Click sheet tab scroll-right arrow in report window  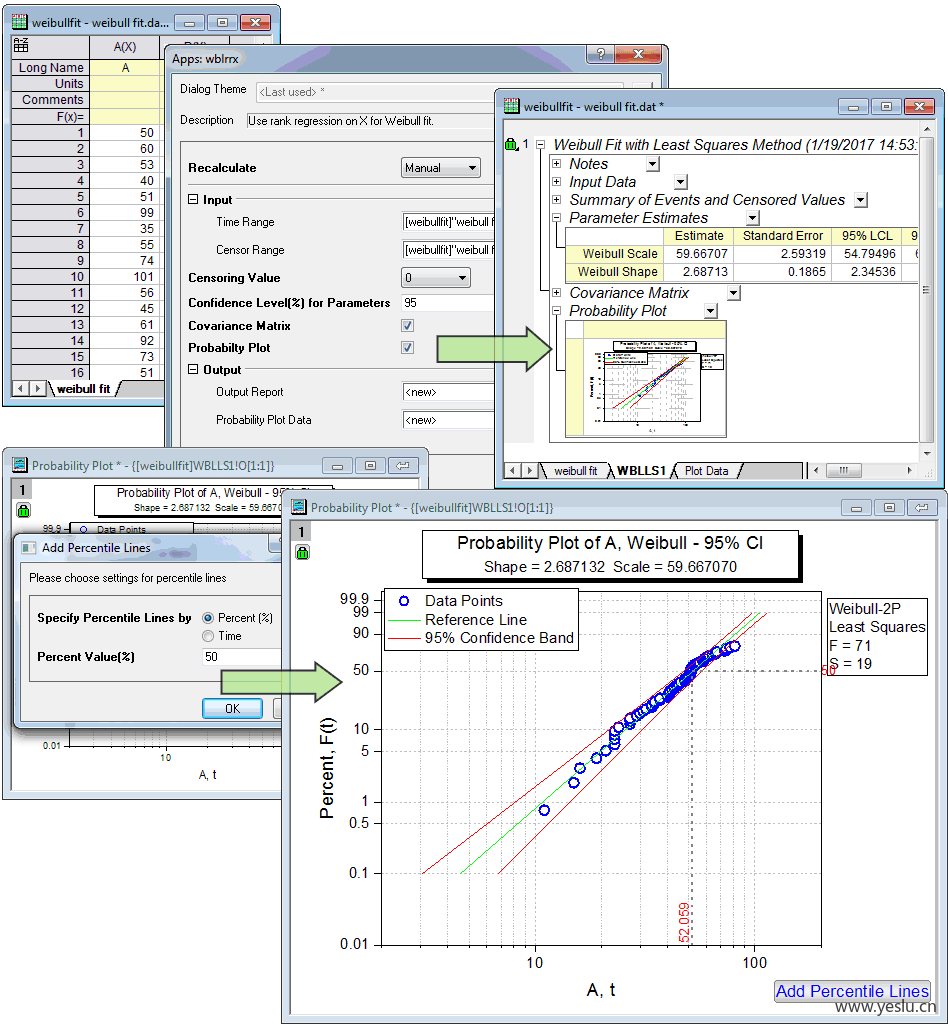pyautogui.click(x=530, y=470)
